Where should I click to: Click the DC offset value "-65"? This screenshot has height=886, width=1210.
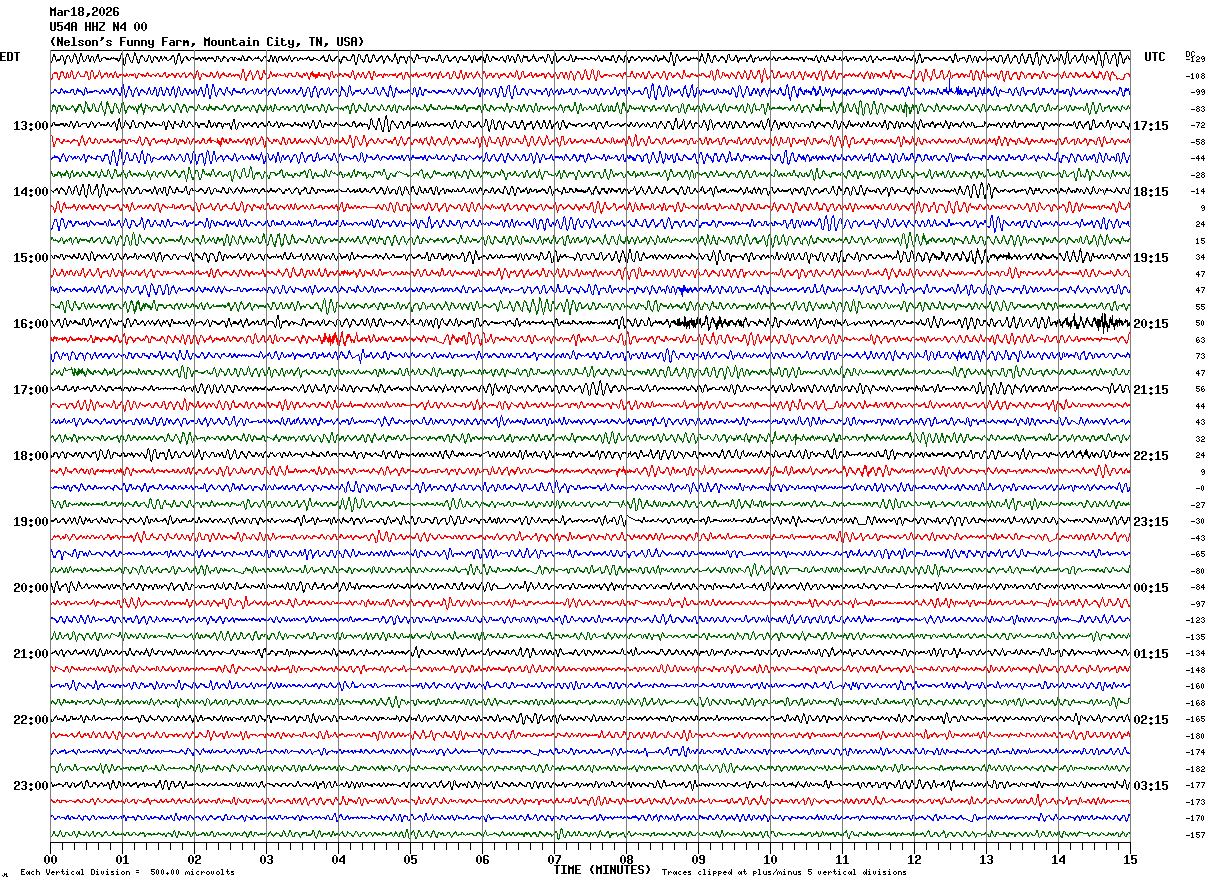tap(1197, 554)
